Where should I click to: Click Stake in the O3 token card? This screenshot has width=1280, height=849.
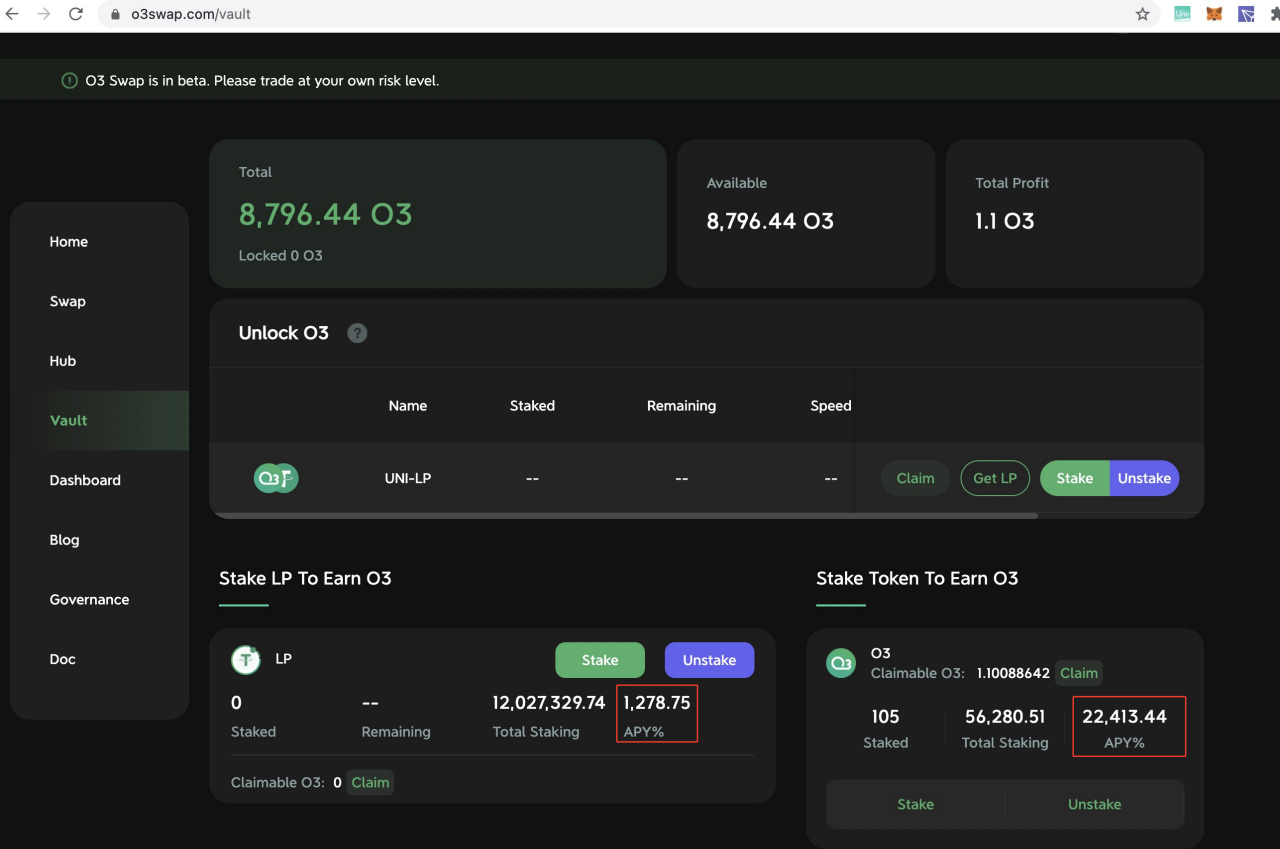pyautogui.click(x=916, y=804)
